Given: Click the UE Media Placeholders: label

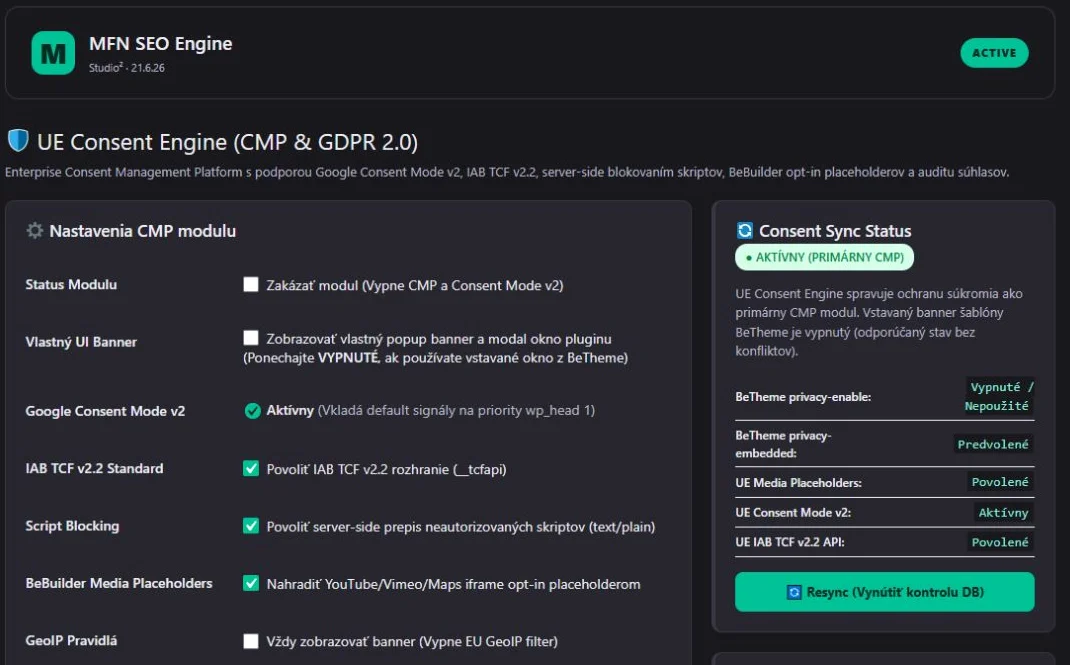Looking at the screenshot, I should pos(798,483).
